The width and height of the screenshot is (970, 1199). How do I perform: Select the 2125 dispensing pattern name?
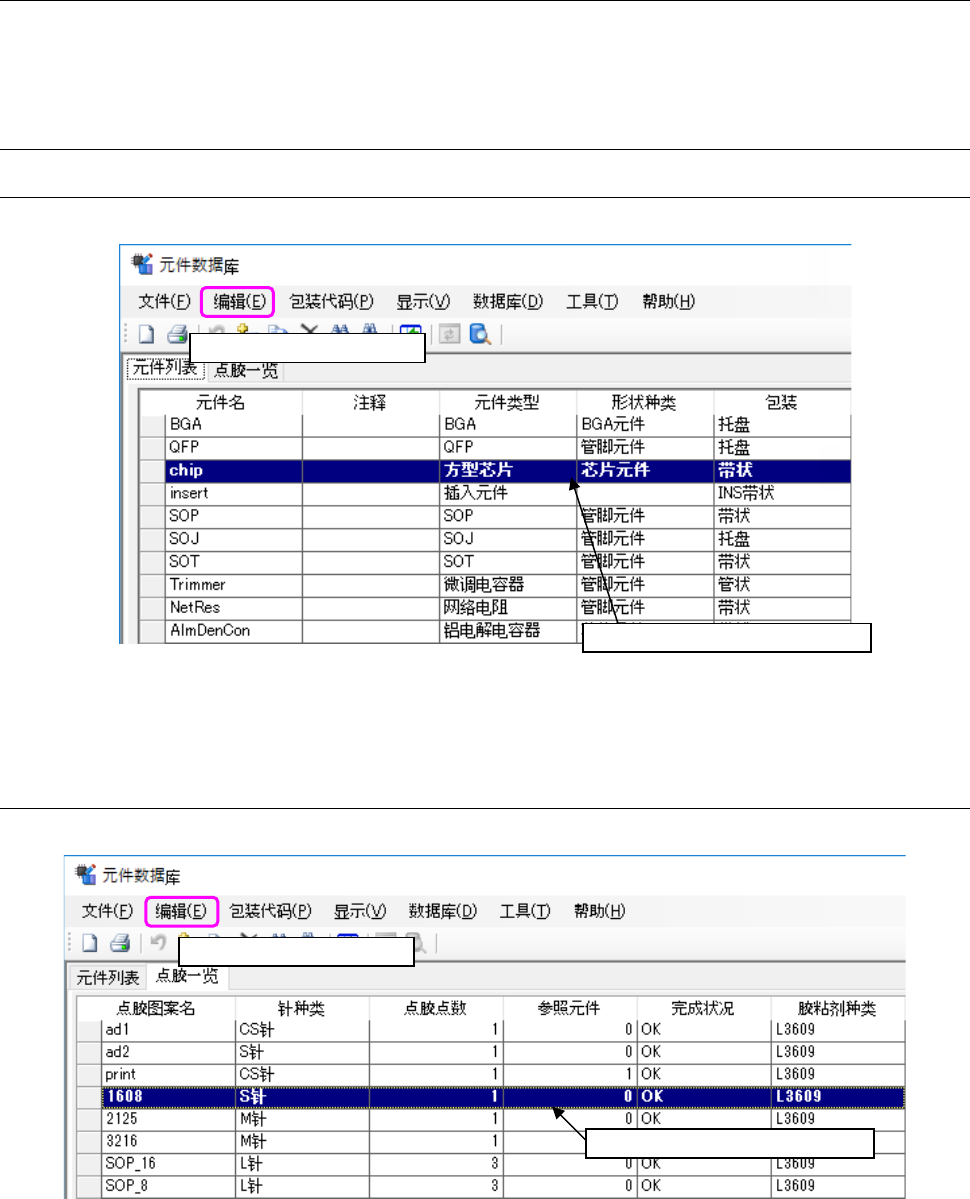click(168, 1119)
